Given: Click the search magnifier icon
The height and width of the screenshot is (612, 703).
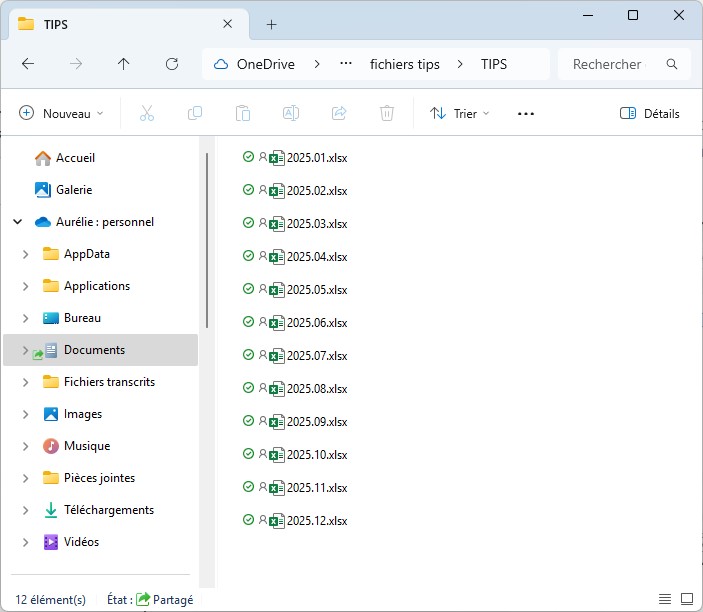Looking at the screenshot, I should 672,64.
